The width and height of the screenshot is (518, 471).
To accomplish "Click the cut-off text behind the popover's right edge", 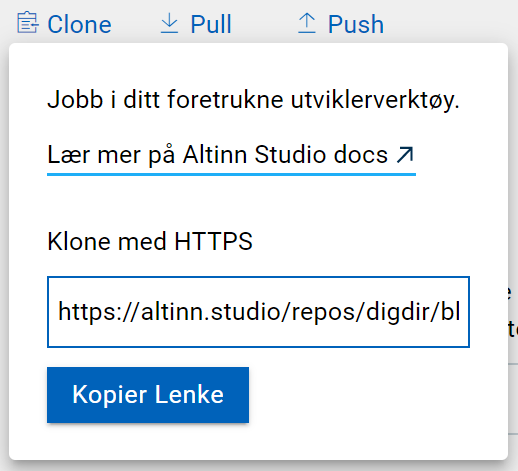I will (513, 312).
